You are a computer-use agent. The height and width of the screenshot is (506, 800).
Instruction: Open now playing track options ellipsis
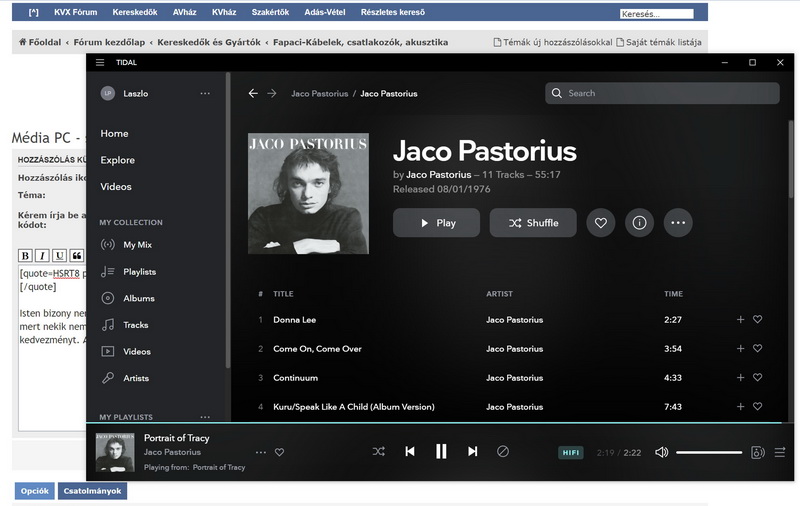click(261, 452)
